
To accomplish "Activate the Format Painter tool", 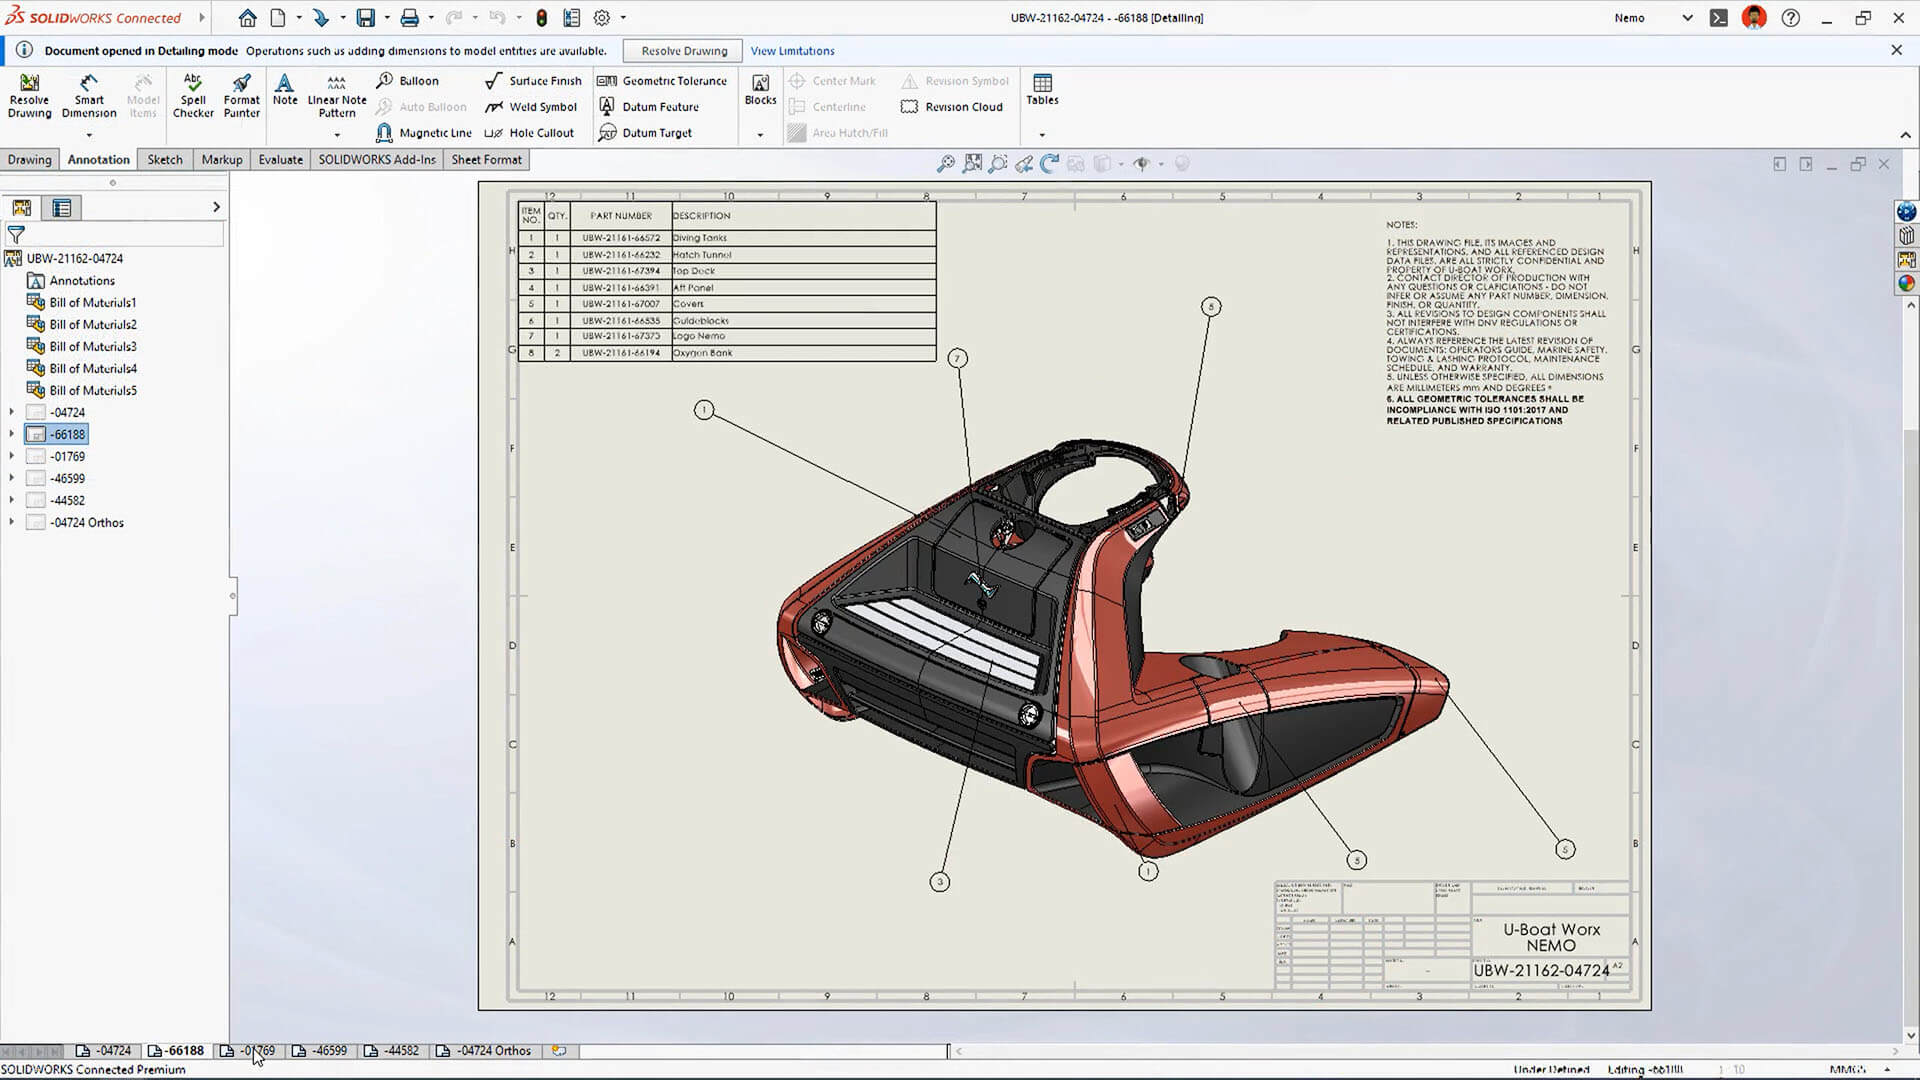I will (241, 96).
